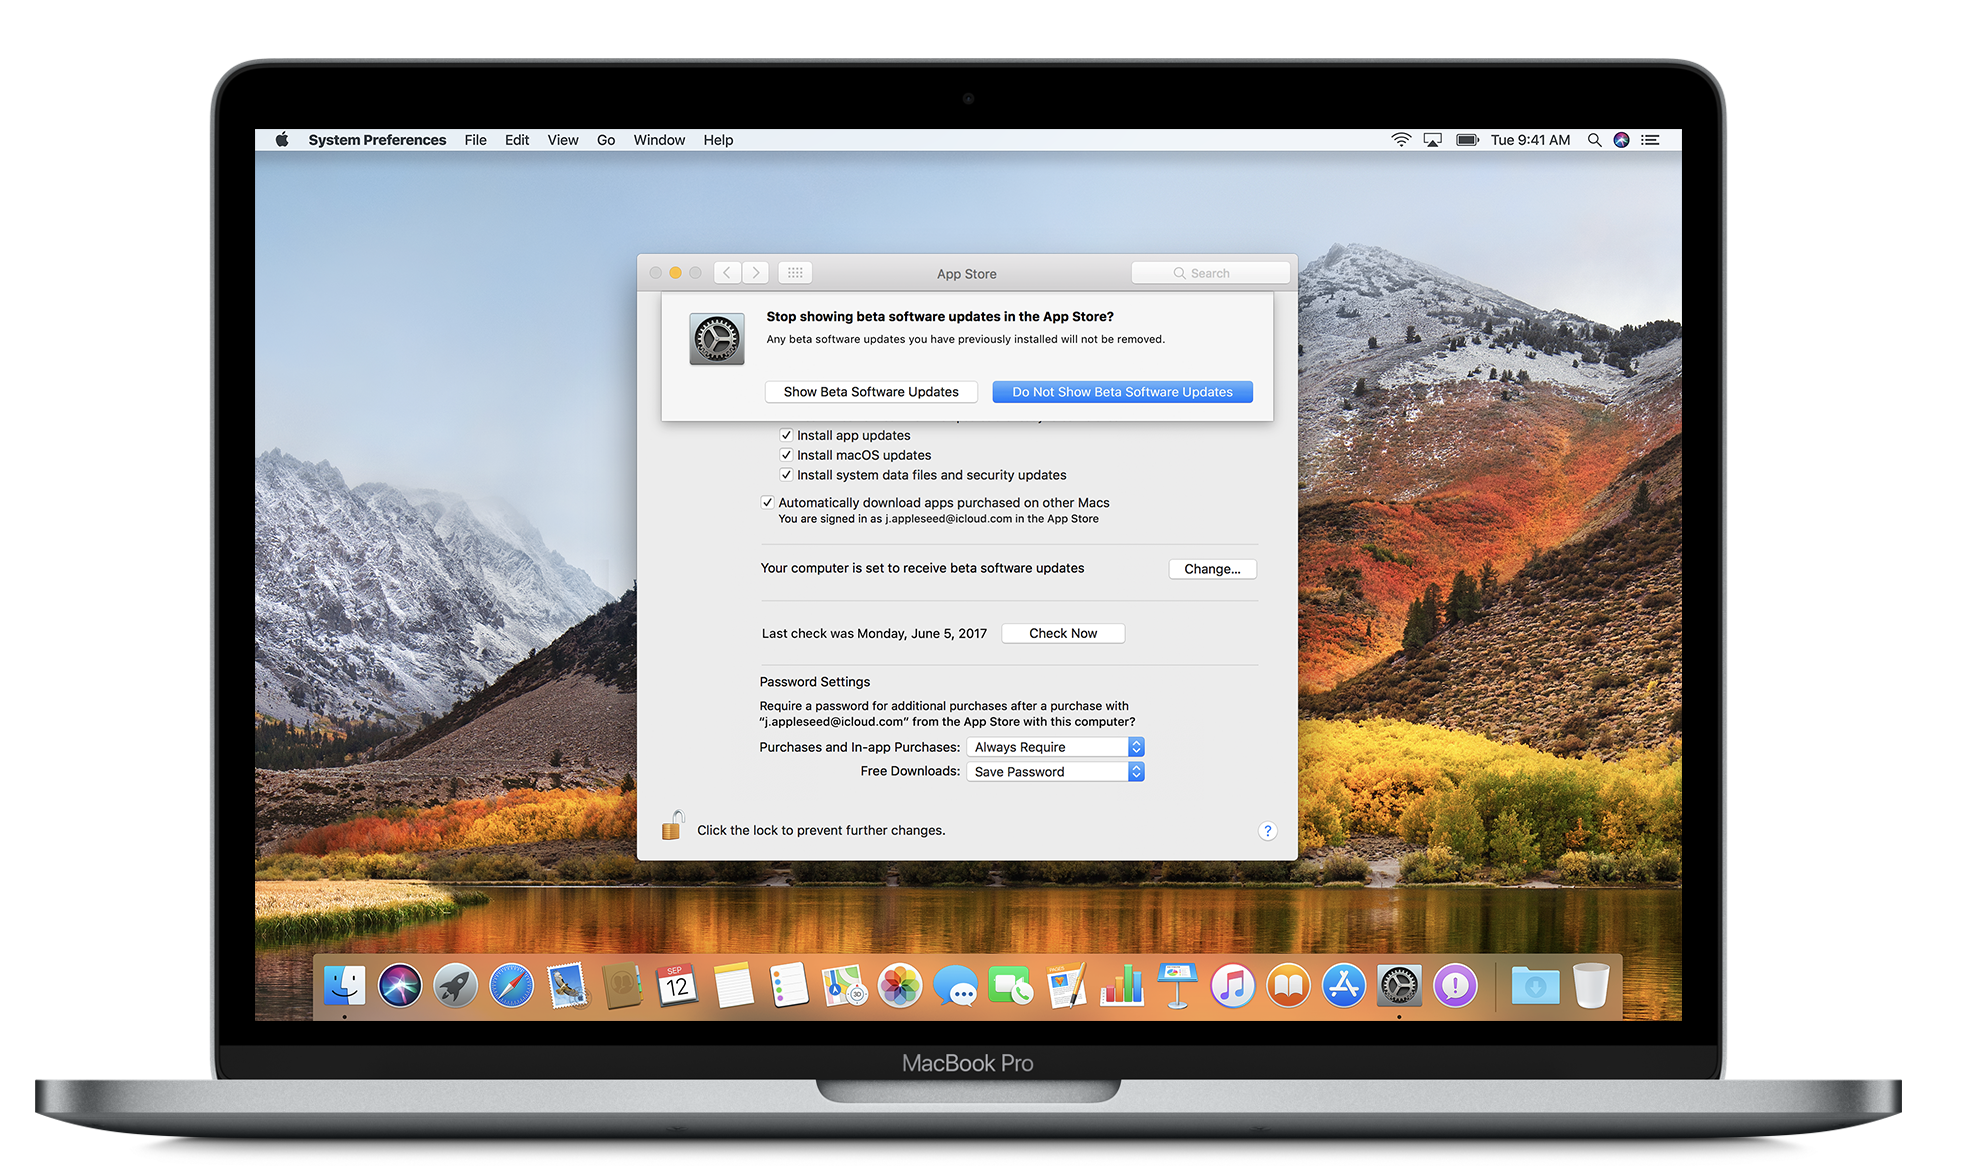
Task: Show all preferences grid button
Action: (795, 273)
